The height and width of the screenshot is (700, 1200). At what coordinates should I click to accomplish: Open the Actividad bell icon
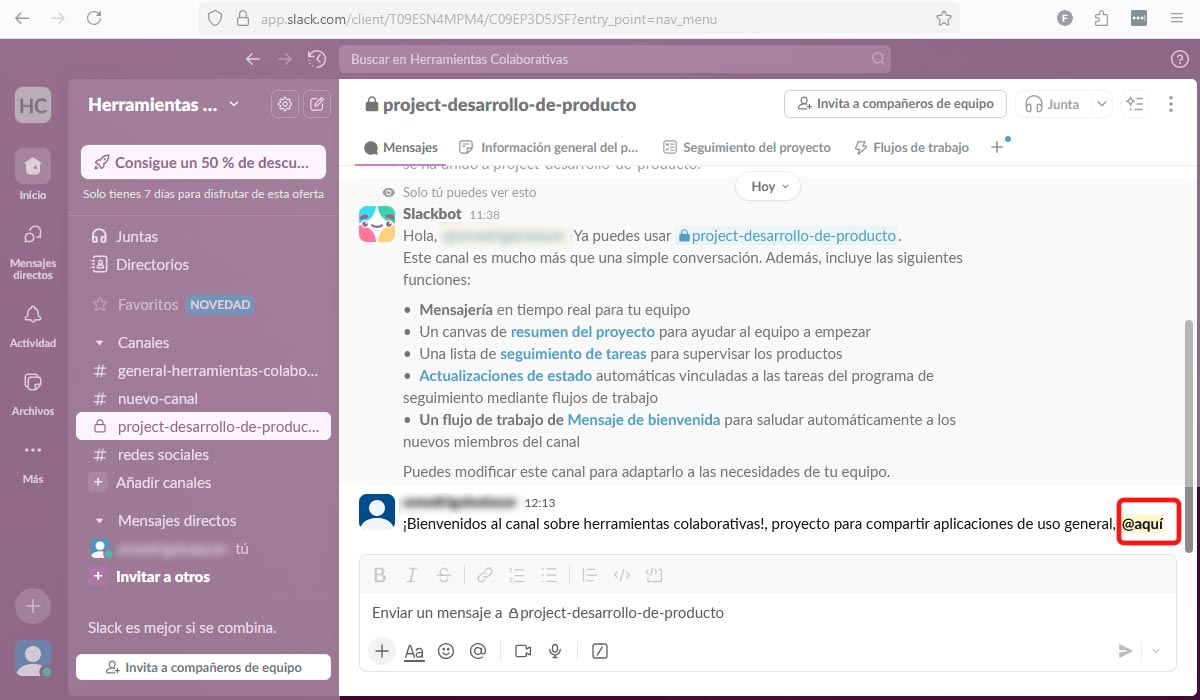click(x=33, y=315)
